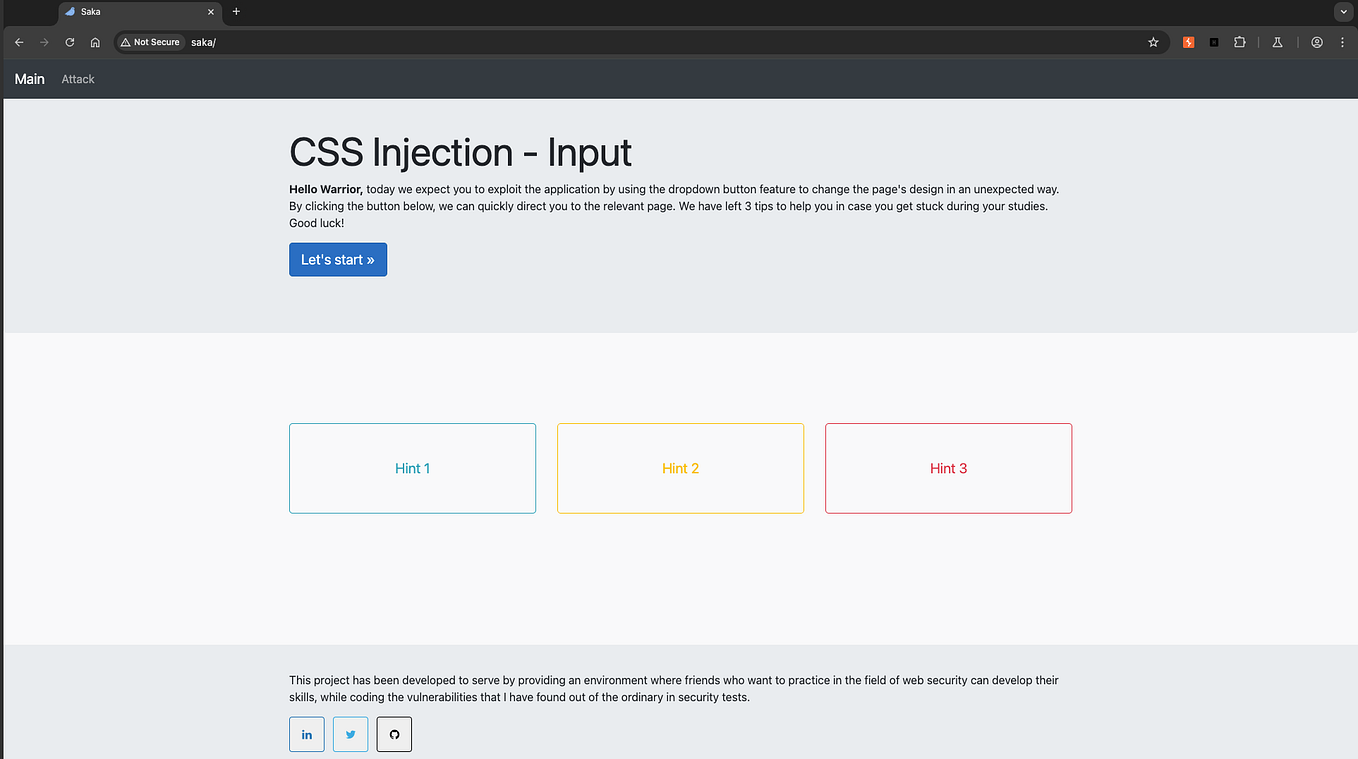
Task: Open the LinkedIn profile icon
Action: click(x=306, y=734)
